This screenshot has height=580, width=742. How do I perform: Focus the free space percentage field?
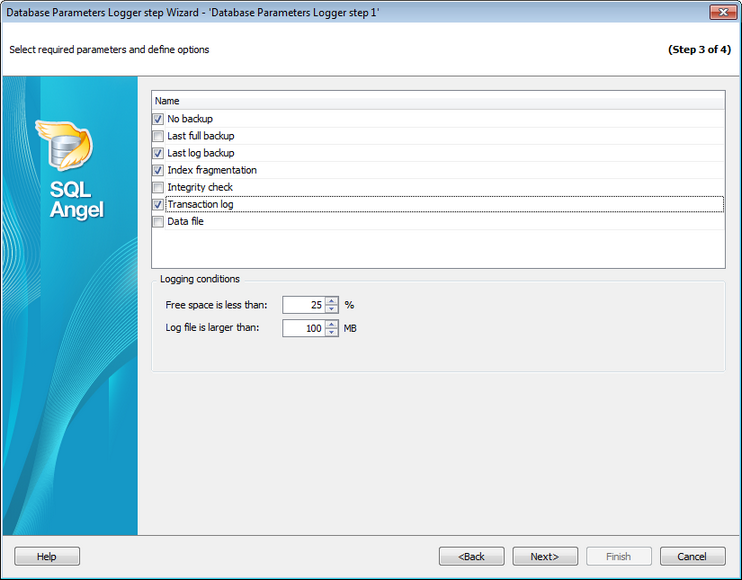304,305
